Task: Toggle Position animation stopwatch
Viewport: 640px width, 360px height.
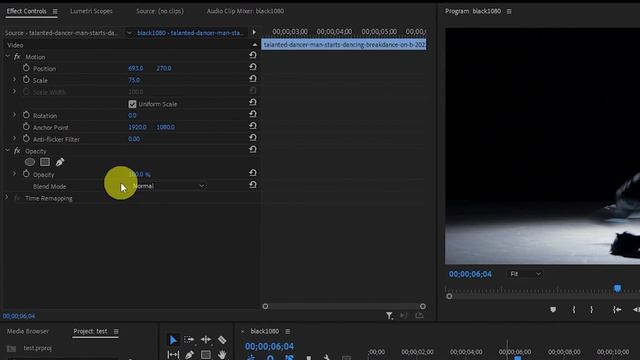Action: click(26, 68)
